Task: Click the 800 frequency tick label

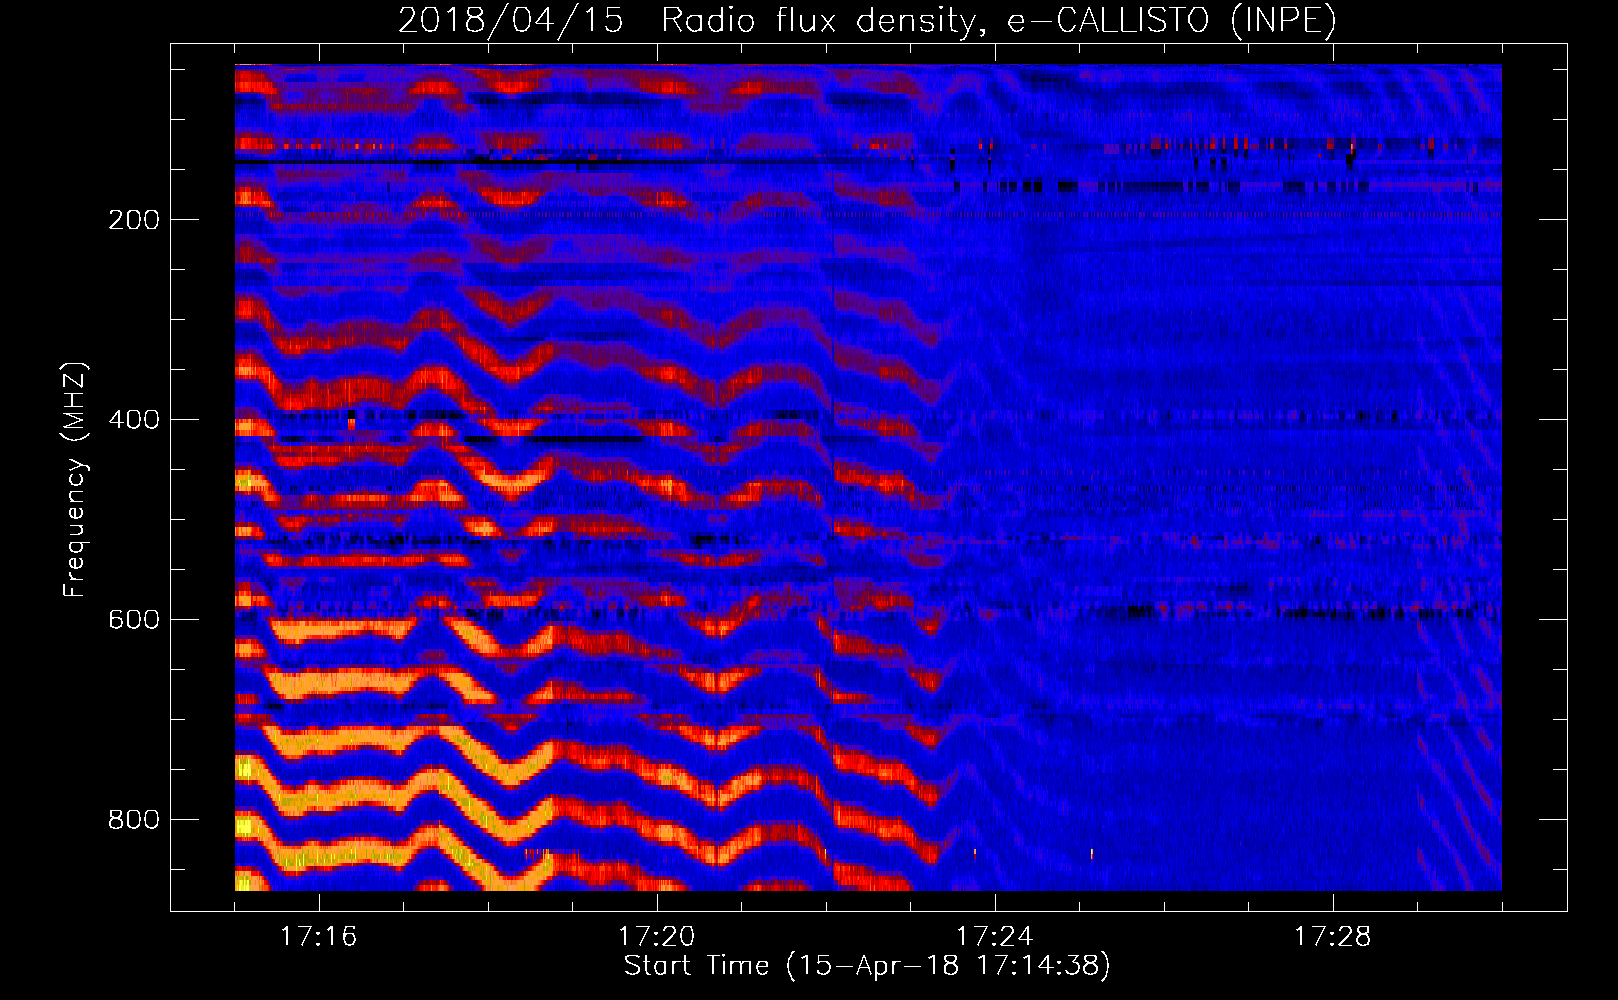Action: (134, 819)
